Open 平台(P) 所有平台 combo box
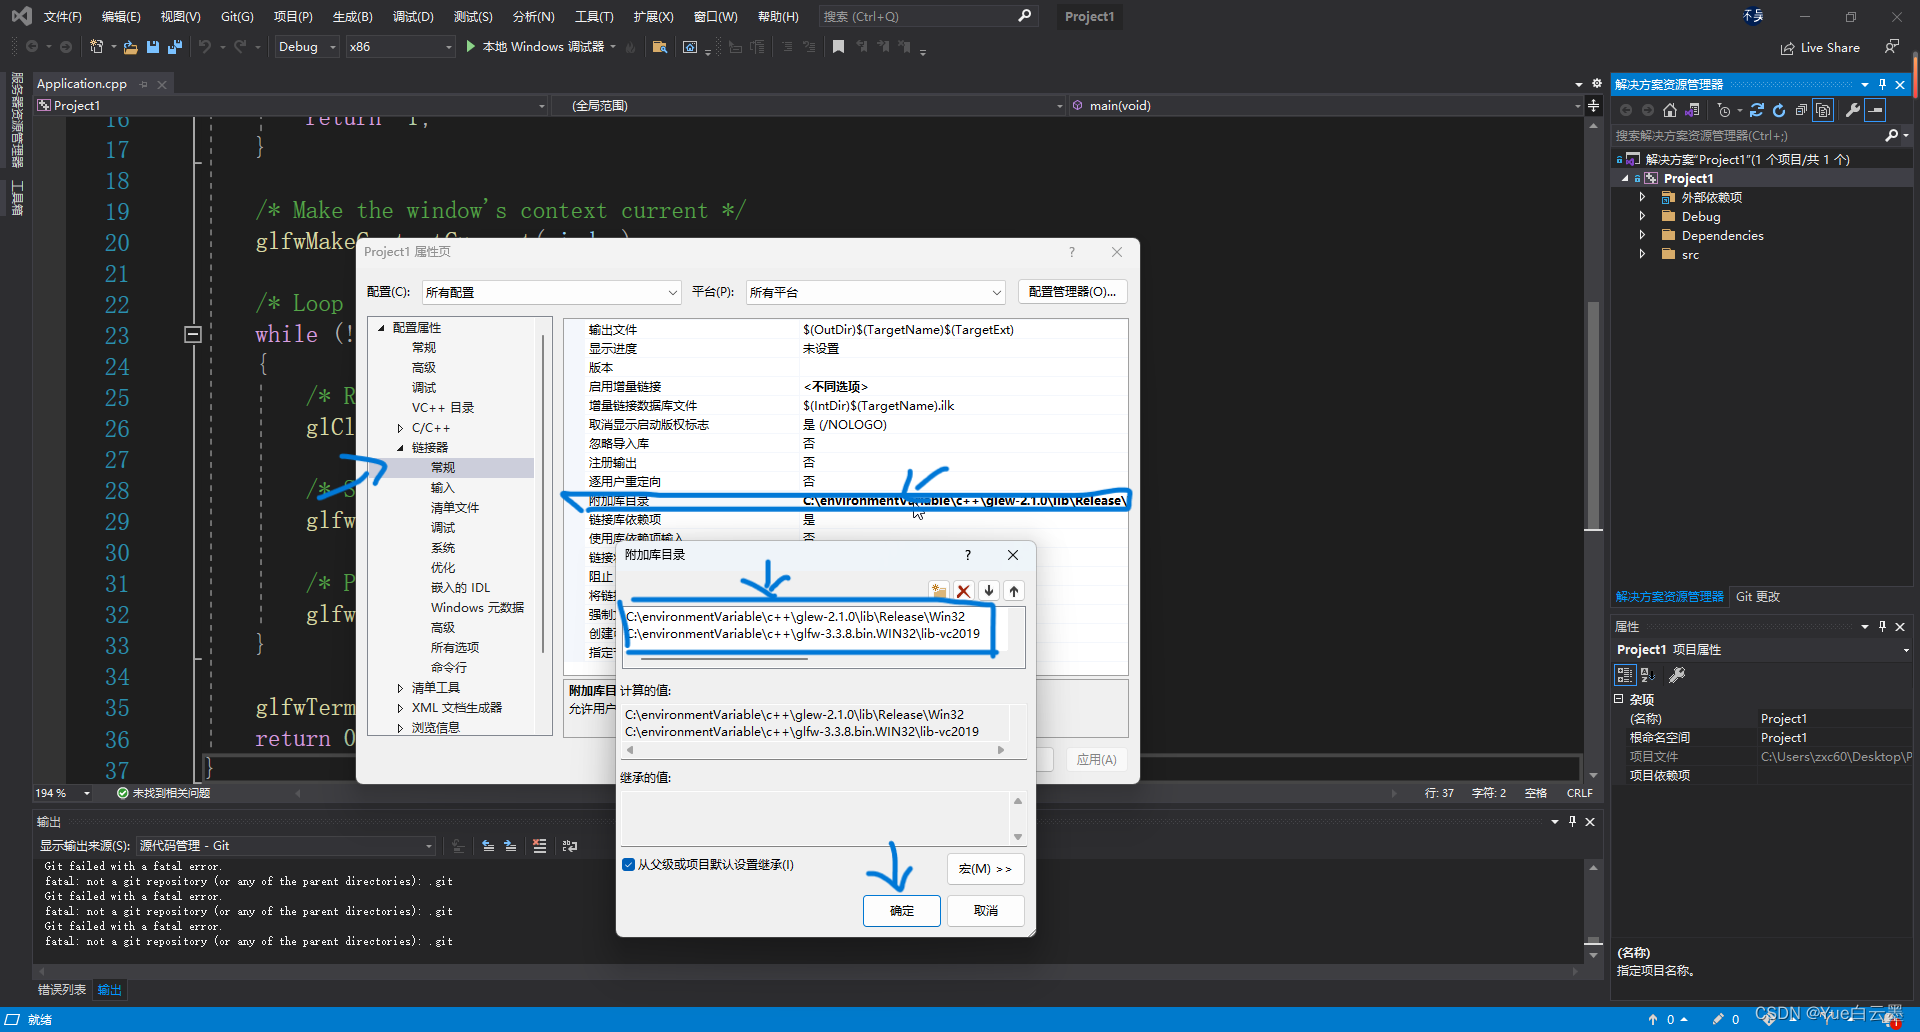 coord(875,292)
